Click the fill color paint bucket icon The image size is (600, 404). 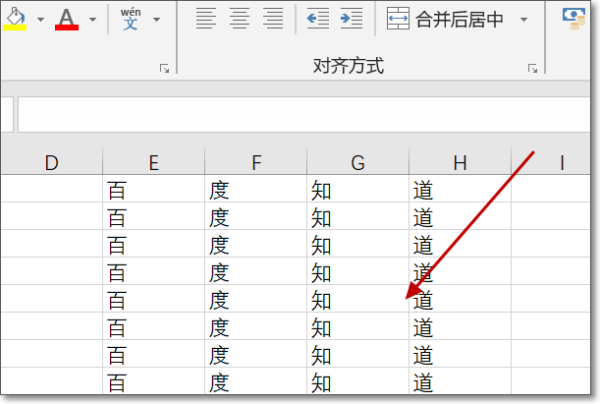point(14,19)
